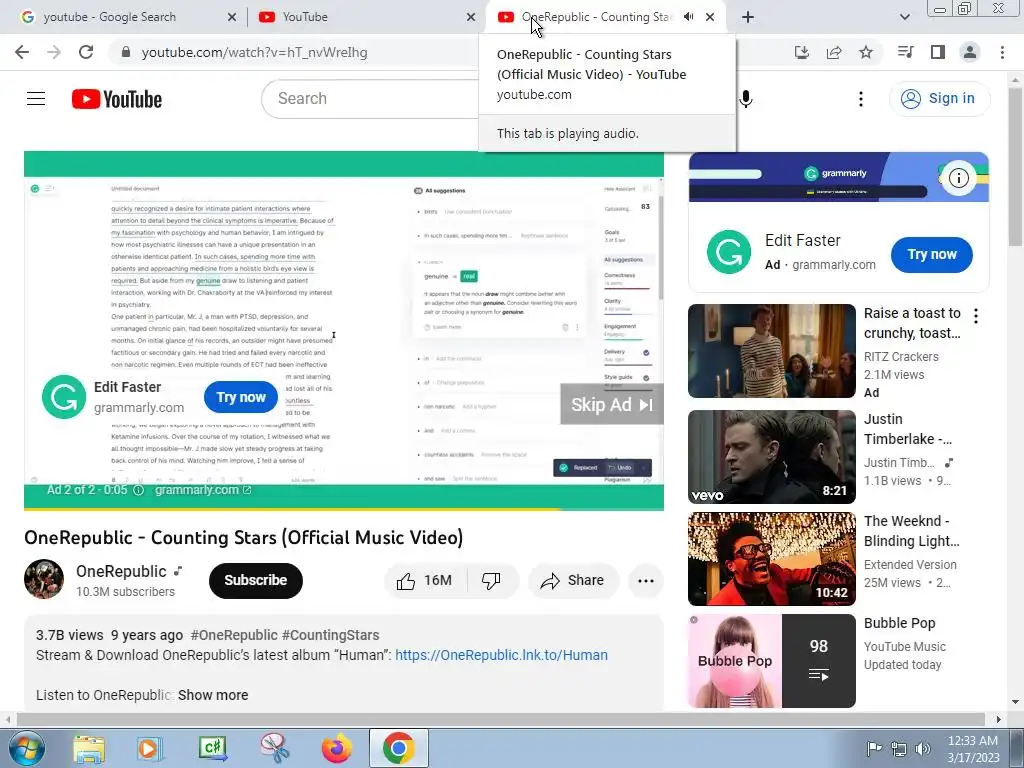Screen dimensions: 1024x768
Task: Open Chrome side panel icon
Action: [x=938, y=52]
